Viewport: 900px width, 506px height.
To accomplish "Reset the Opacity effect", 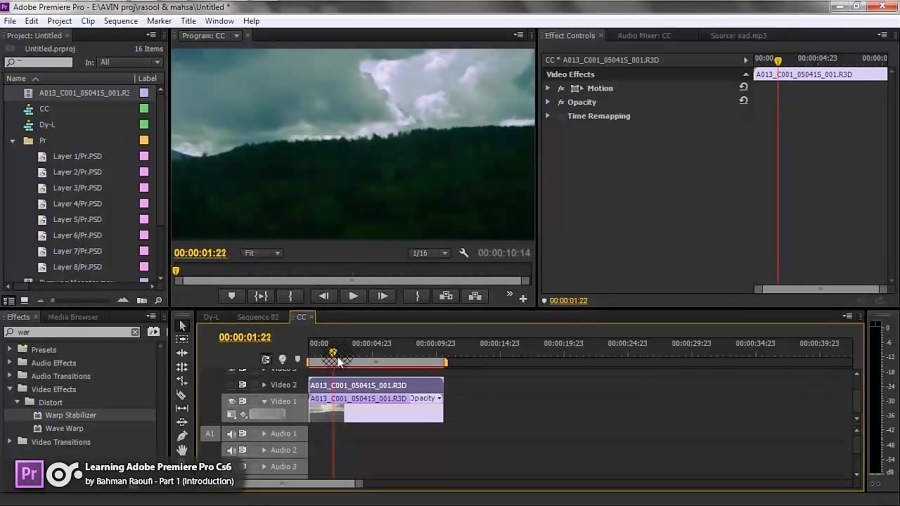I will pyautogui.click(x=743, y=100).
